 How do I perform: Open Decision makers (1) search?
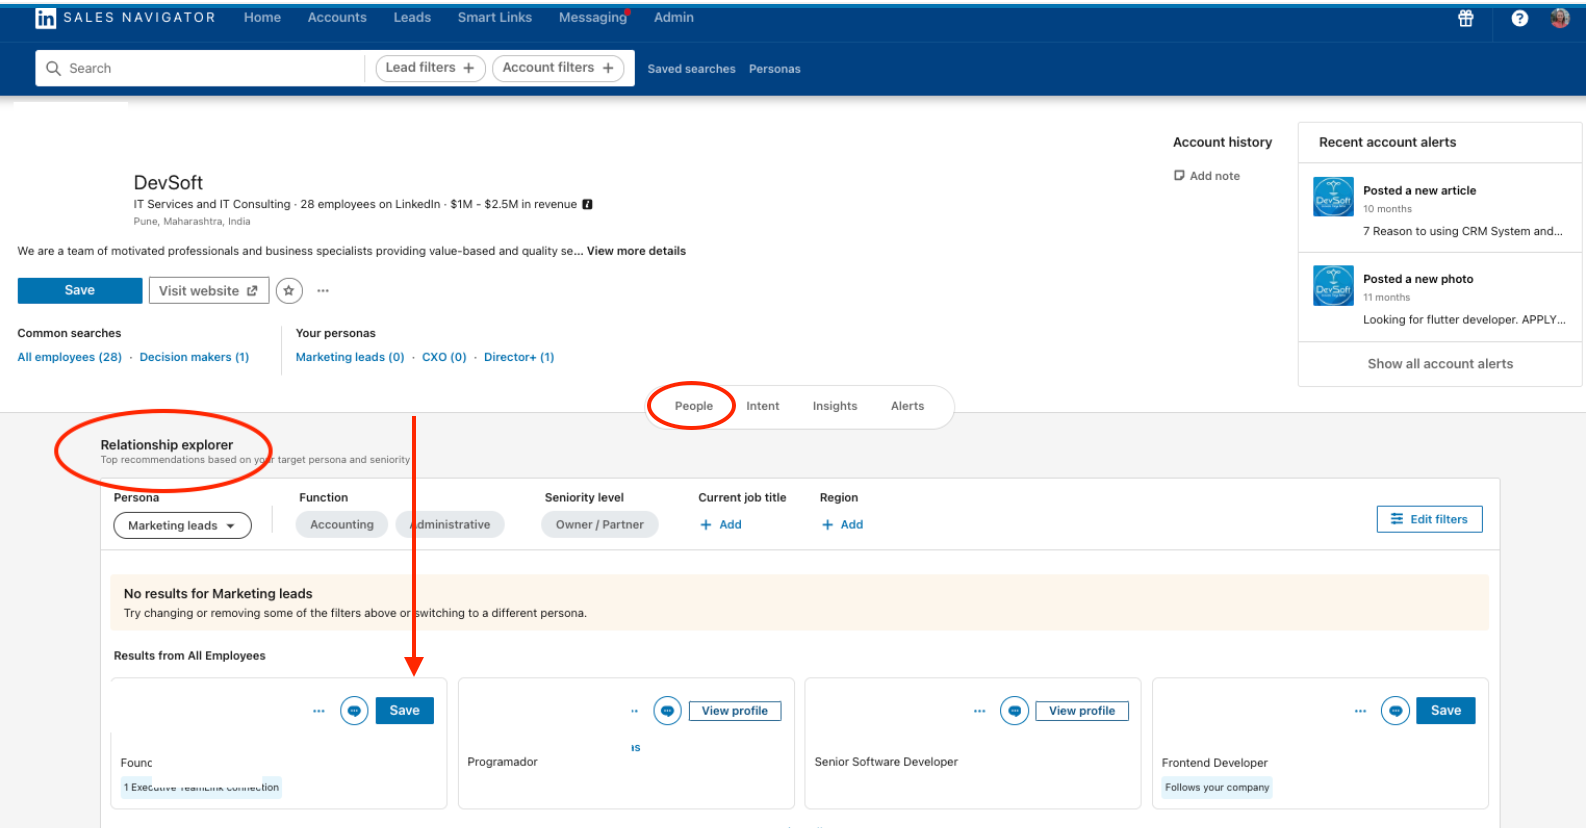pos(195,357)
